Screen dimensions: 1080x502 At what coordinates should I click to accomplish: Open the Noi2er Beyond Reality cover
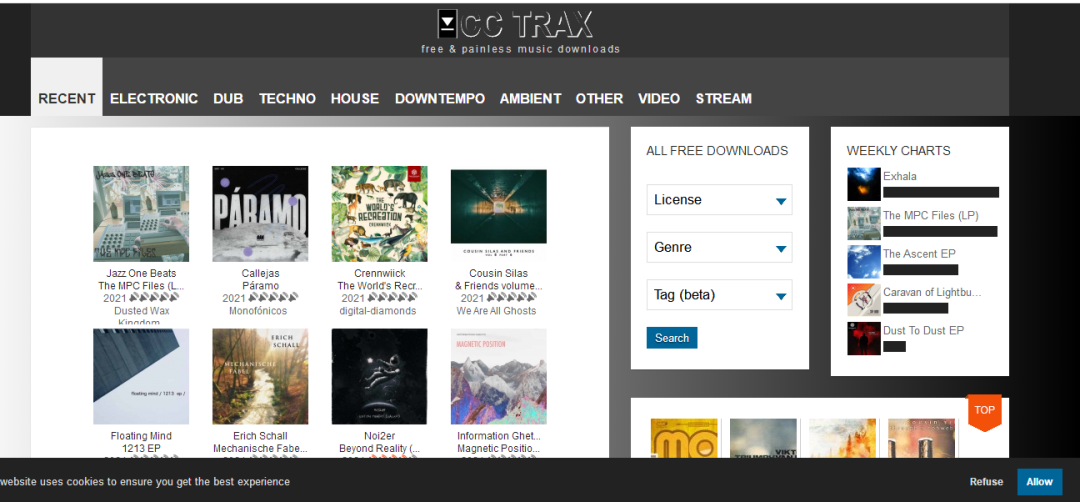(380, 377)
